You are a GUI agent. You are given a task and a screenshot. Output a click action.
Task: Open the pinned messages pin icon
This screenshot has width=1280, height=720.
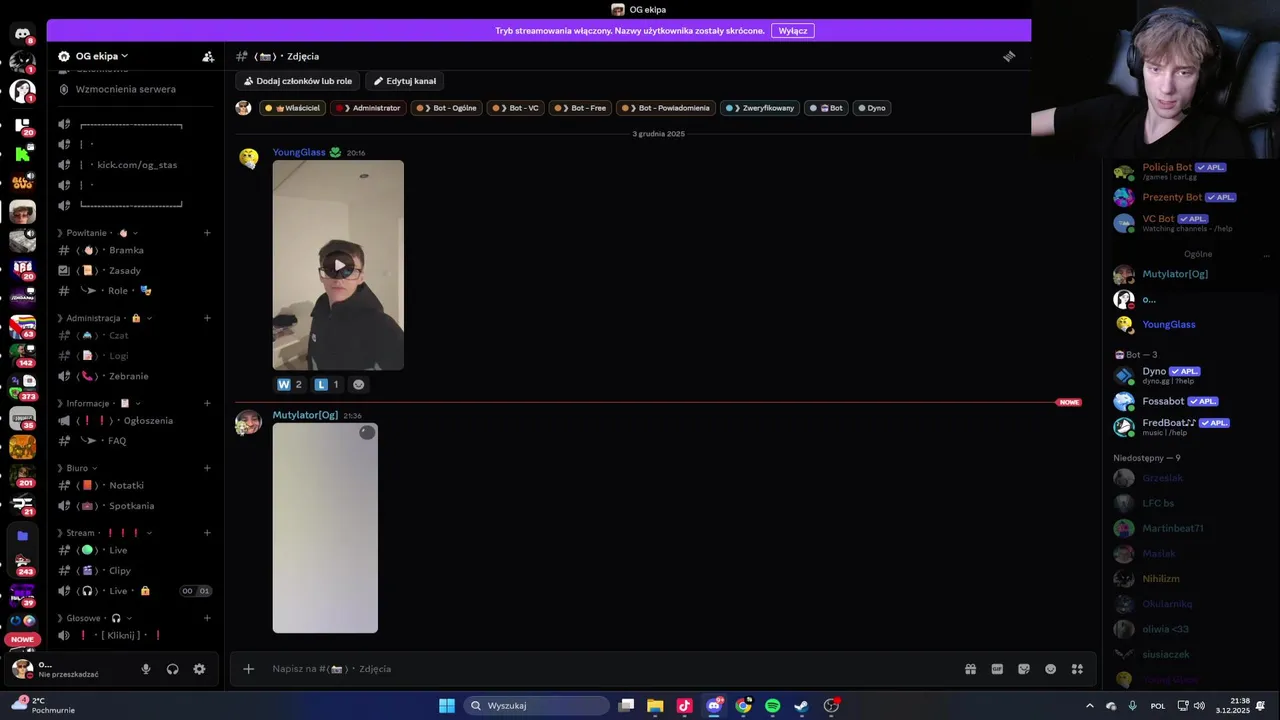point(1009,57)
